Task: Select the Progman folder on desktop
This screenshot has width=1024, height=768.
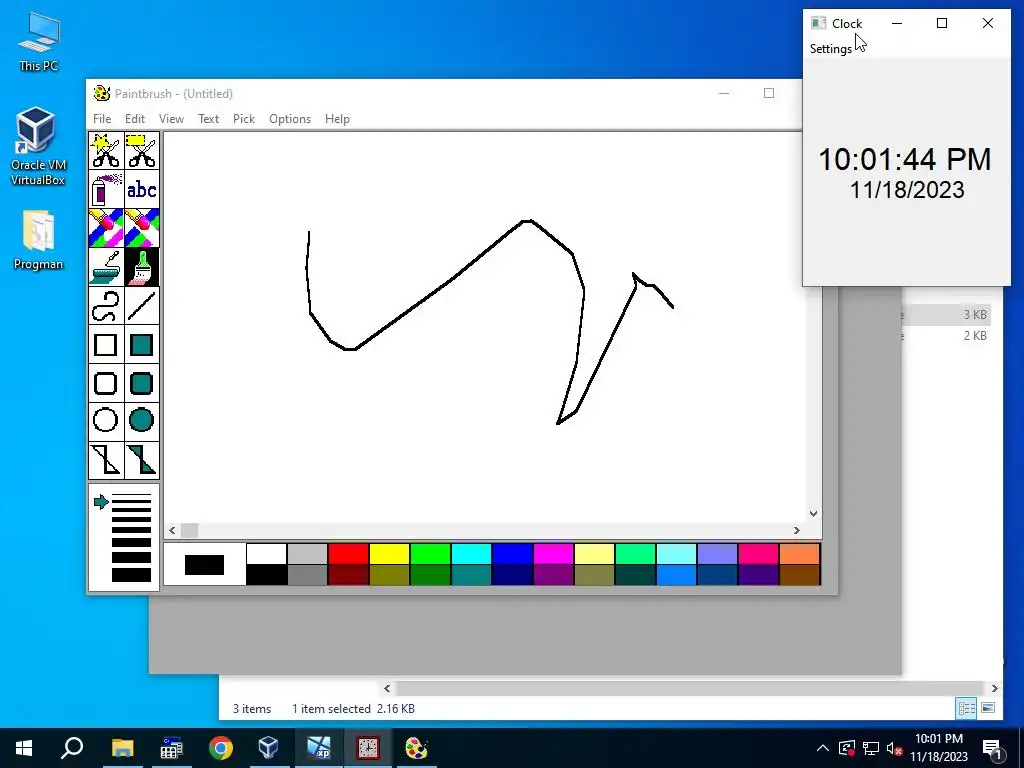Action: (x=39, y=240)
